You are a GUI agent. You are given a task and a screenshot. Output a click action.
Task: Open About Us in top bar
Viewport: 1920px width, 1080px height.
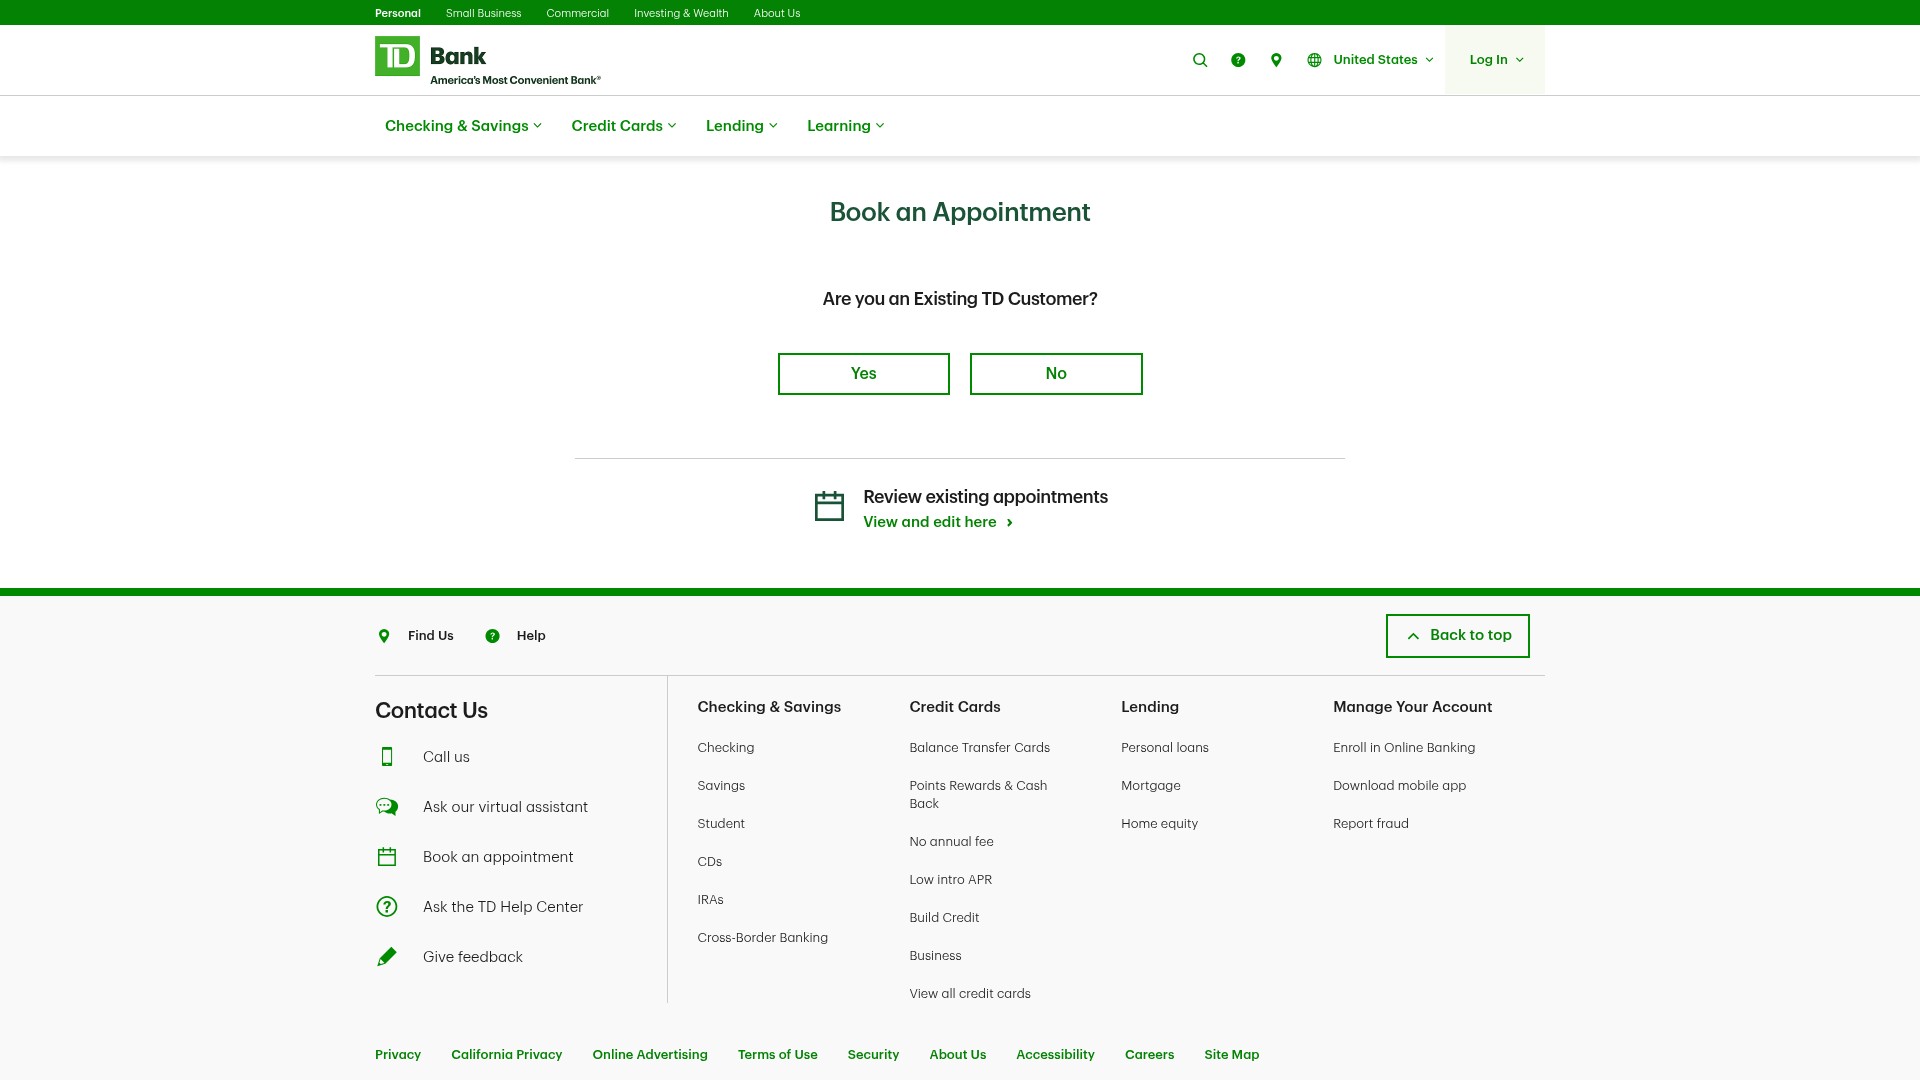pyautogui.click(x=777, y=13)
